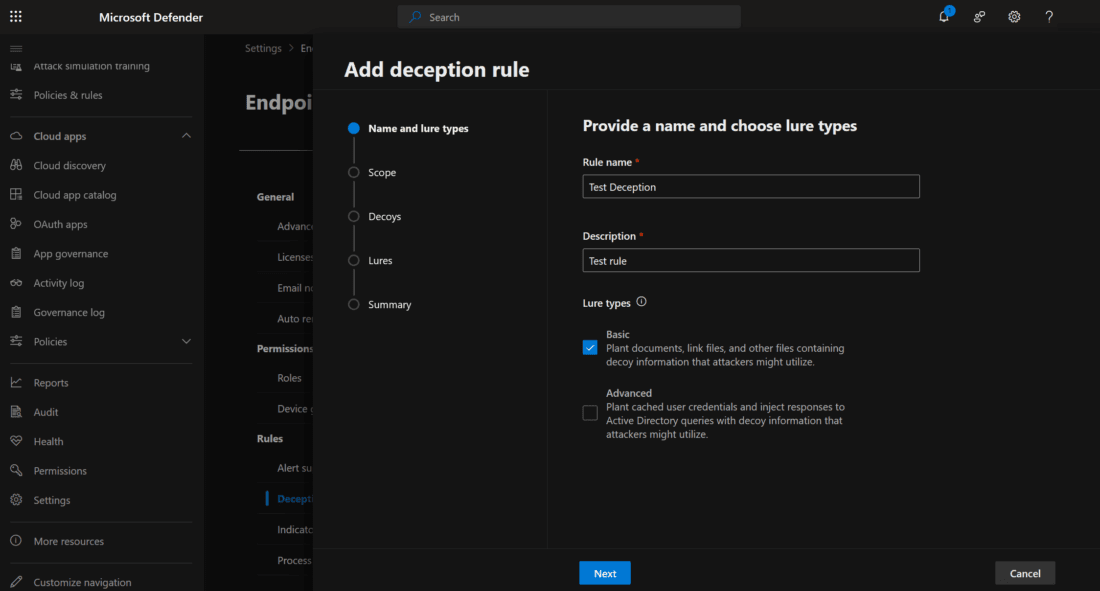The height and width of the screenshot is (591, 1100).
Task: Click the Description input field
Action: (x=751, y=260)
